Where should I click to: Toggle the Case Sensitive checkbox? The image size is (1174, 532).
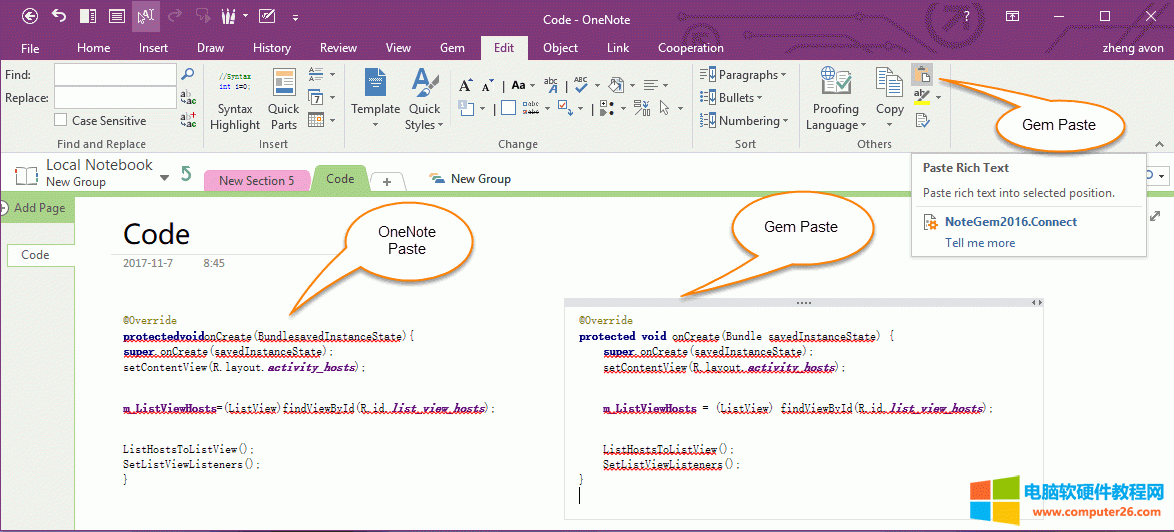tap(61, 120)
